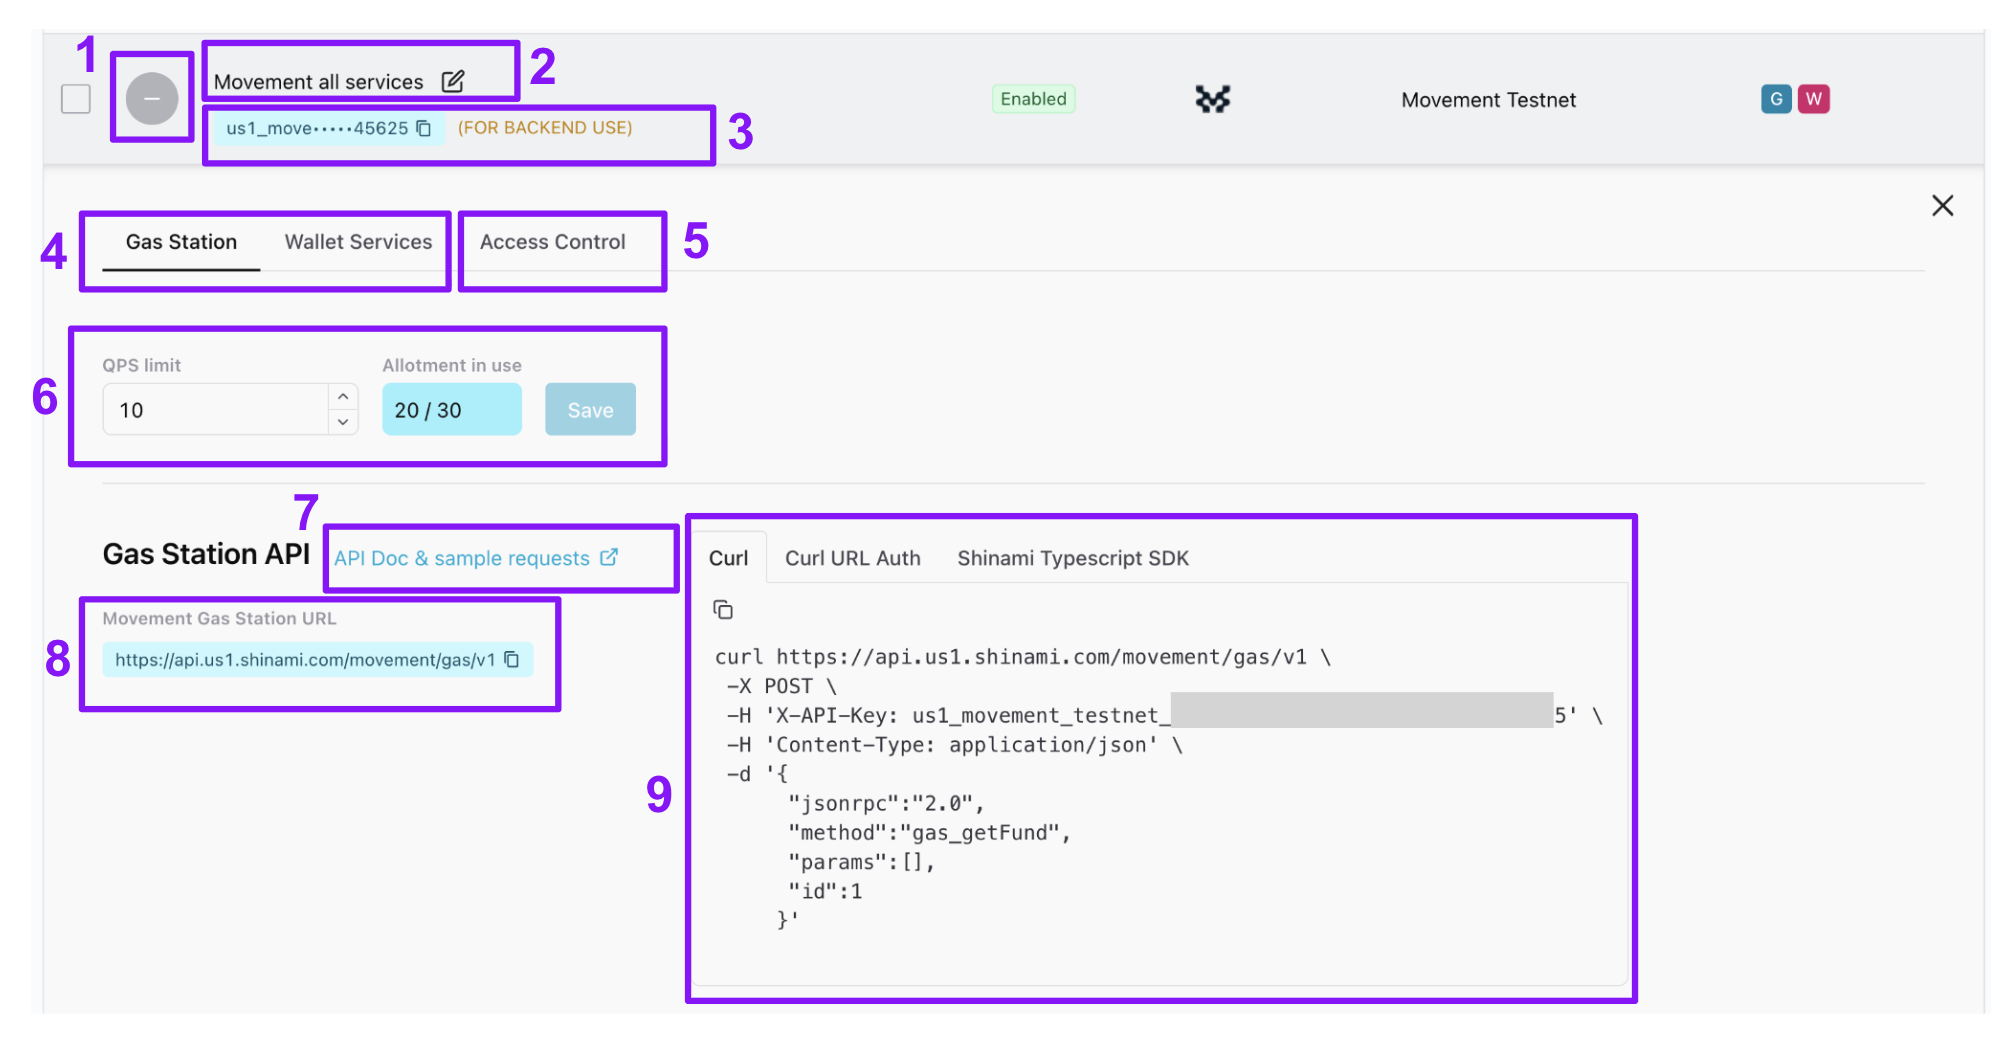The image size is (2004, 1044).
Task: Click the G Gas Station badge
Action: 1776,99
